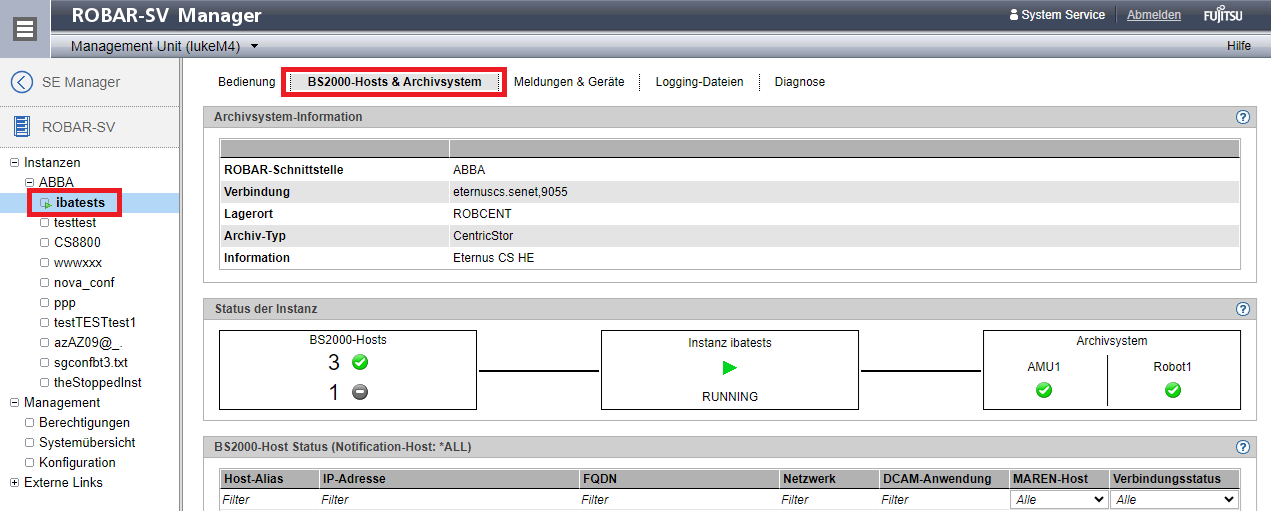Screen dimensions: 1271x511
Task: Click the AMU1 green status check
Action: pyautogui.click(x=1044, y=390)
